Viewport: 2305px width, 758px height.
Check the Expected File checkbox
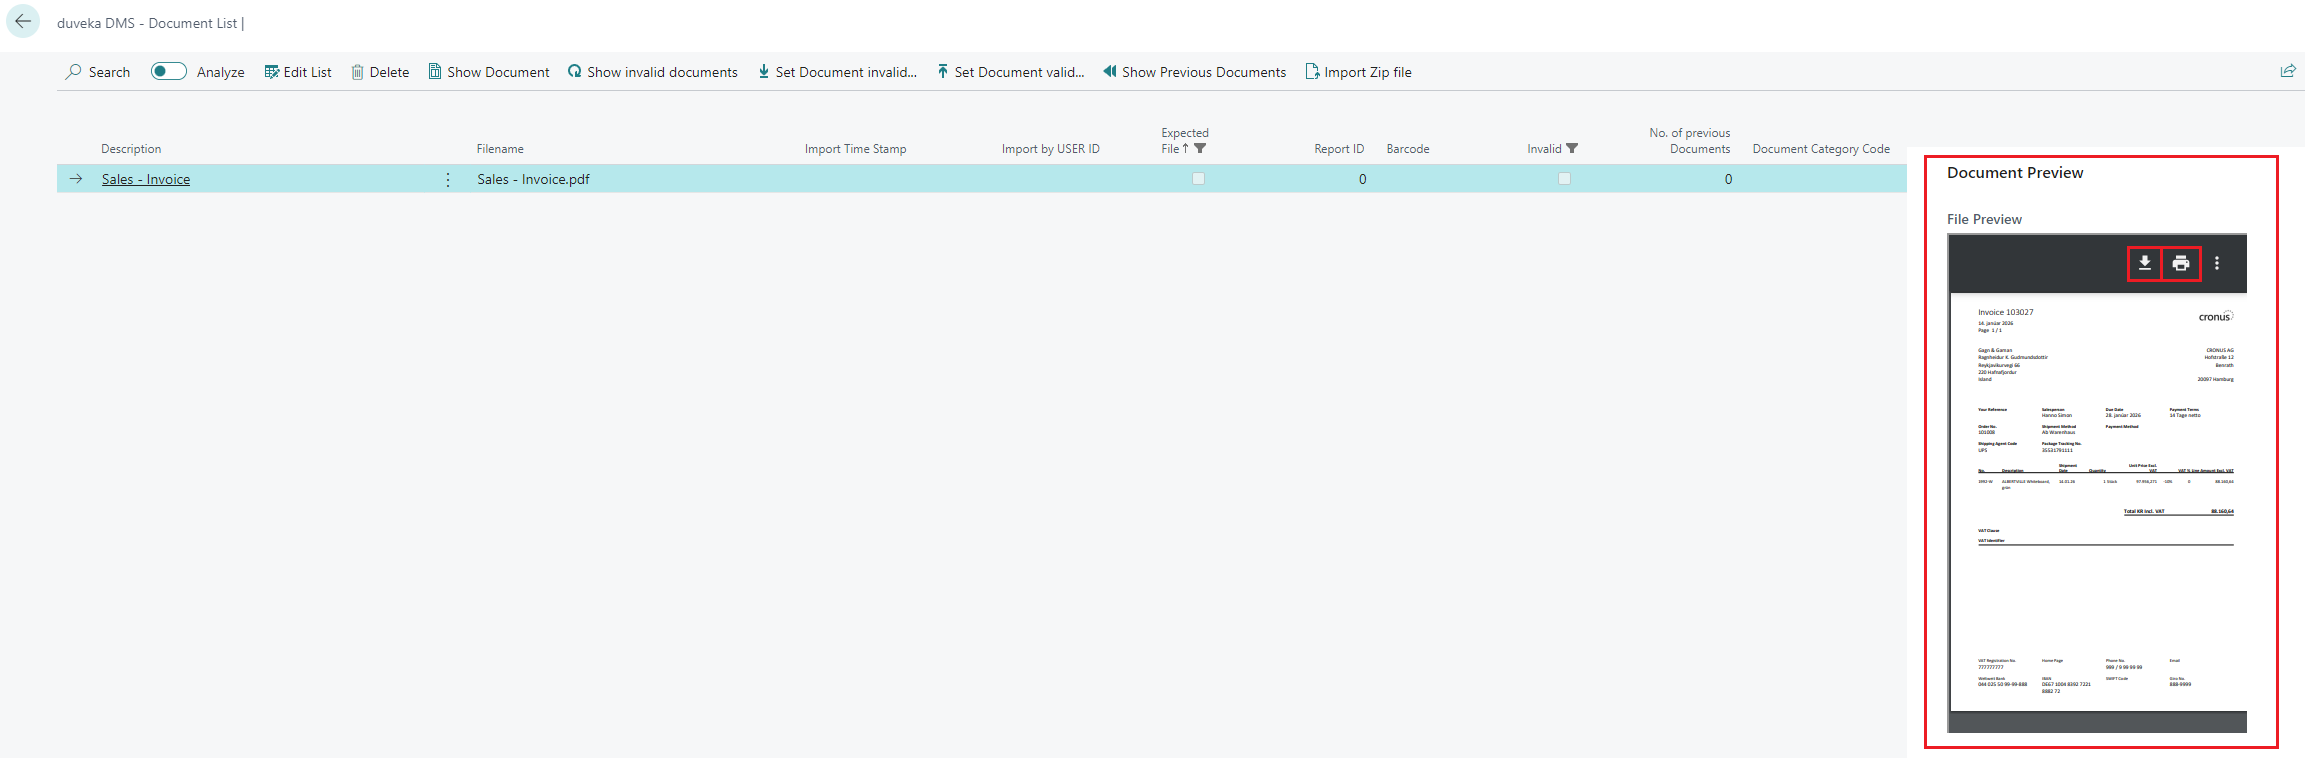click(1198, 179)
